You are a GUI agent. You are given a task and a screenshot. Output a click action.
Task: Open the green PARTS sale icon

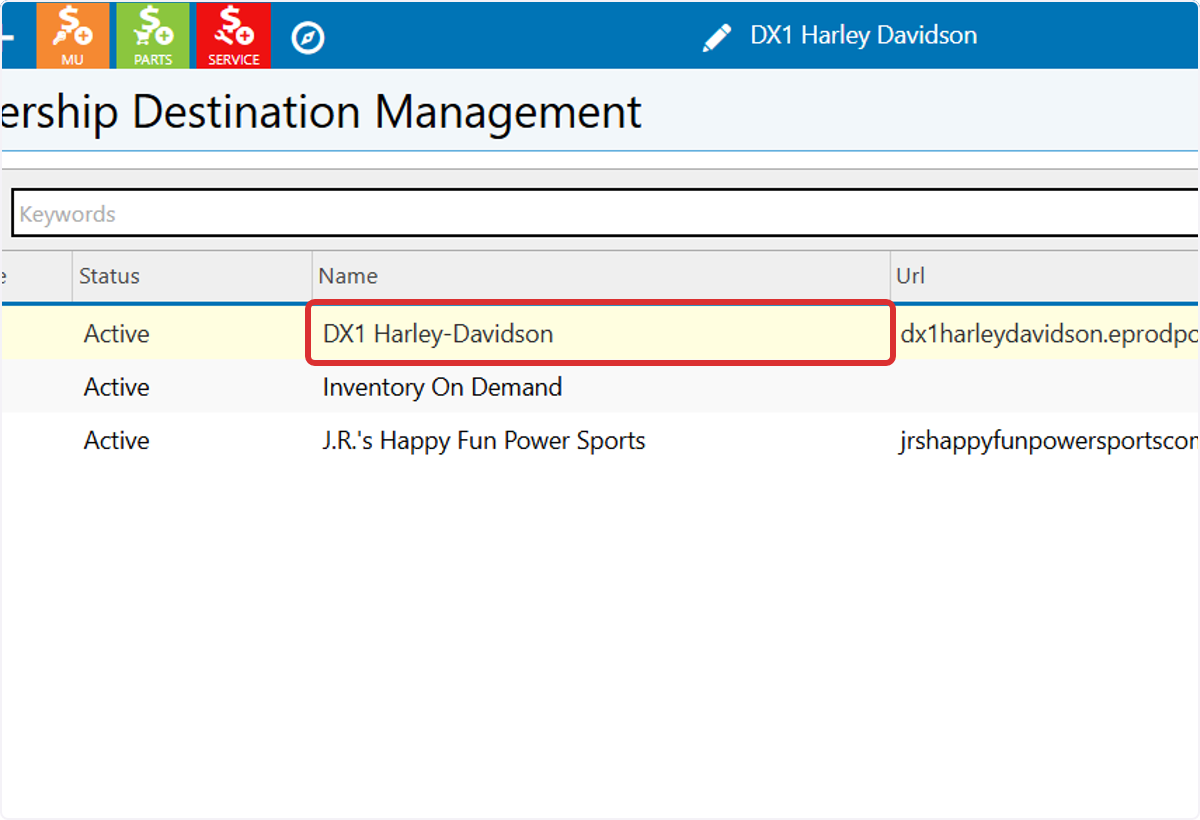click(153, 35)
